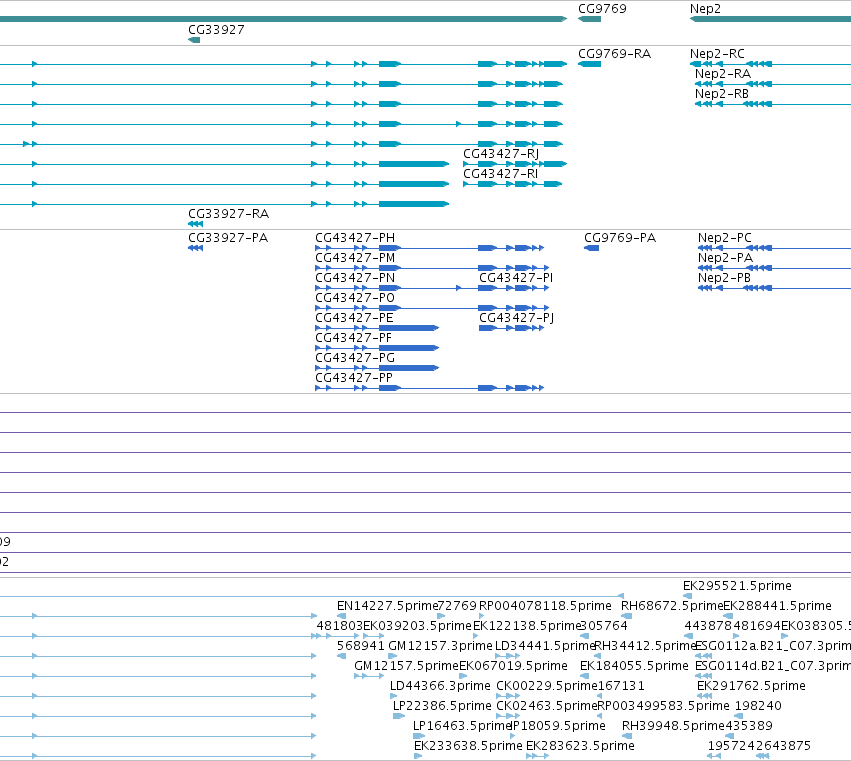Click the CG9769-RA transcript label
The width and height of the screenshot is (851, 761).
(x=614, y=54)
